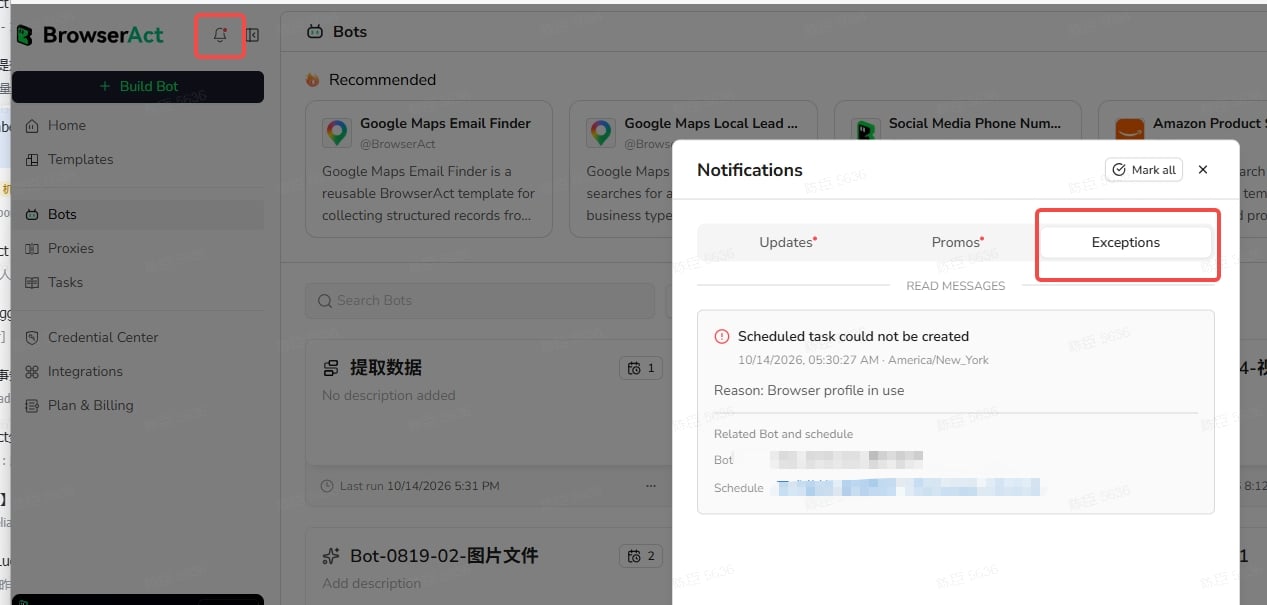Click Add description under Bot-0819-02
This screenshot has height=605, width=1267.
(x=372, y=583)
